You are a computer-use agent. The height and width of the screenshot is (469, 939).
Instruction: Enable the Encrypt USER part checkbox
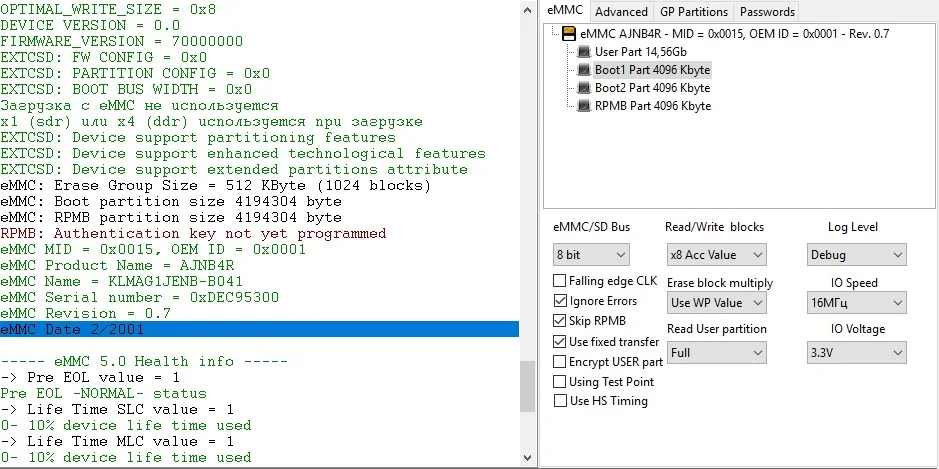pyautogui.click(x=559, y=362)
